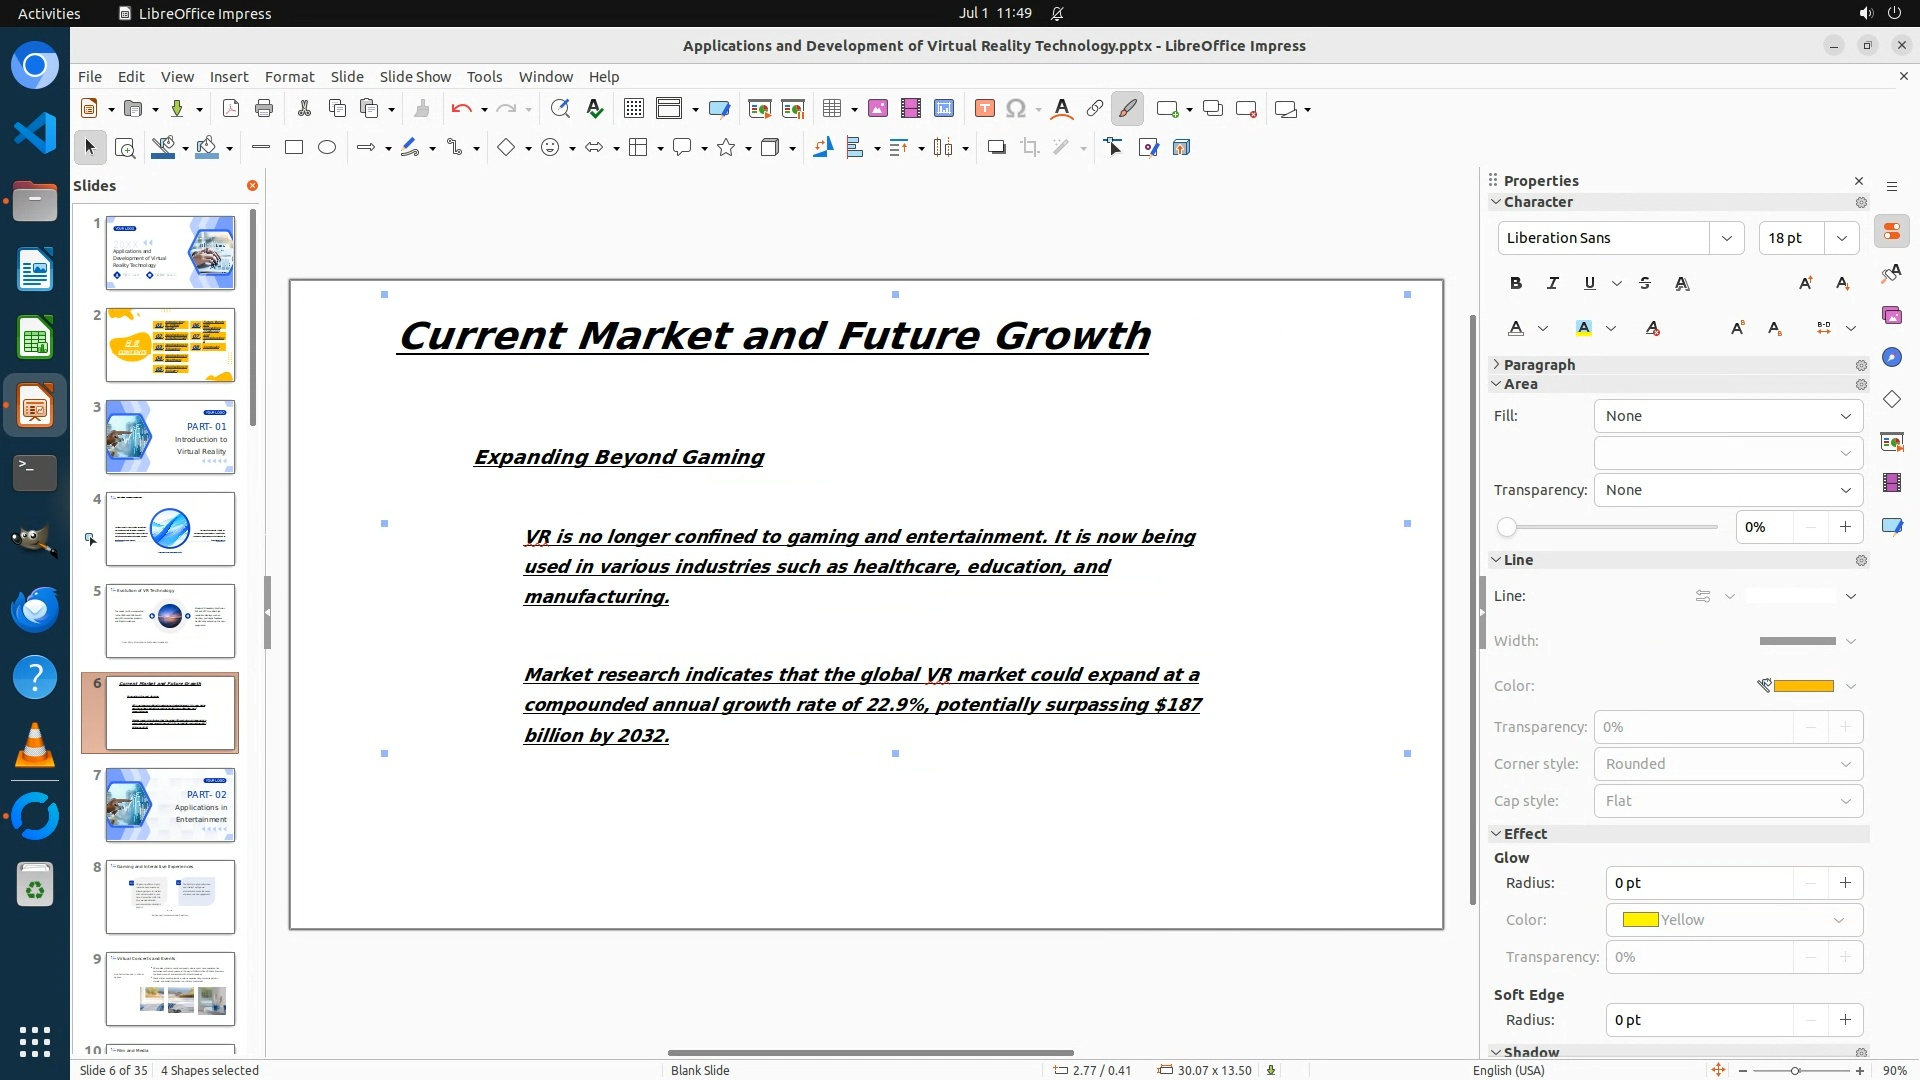Expand the Paragraph section
The image size is (1920, 1080).
[1539, 365]
